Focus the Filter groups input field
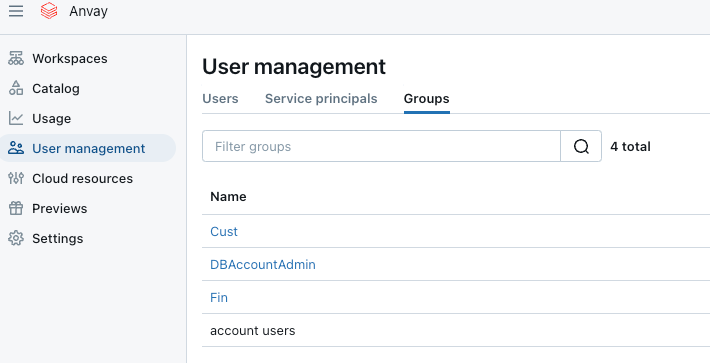 pos(381,146)
